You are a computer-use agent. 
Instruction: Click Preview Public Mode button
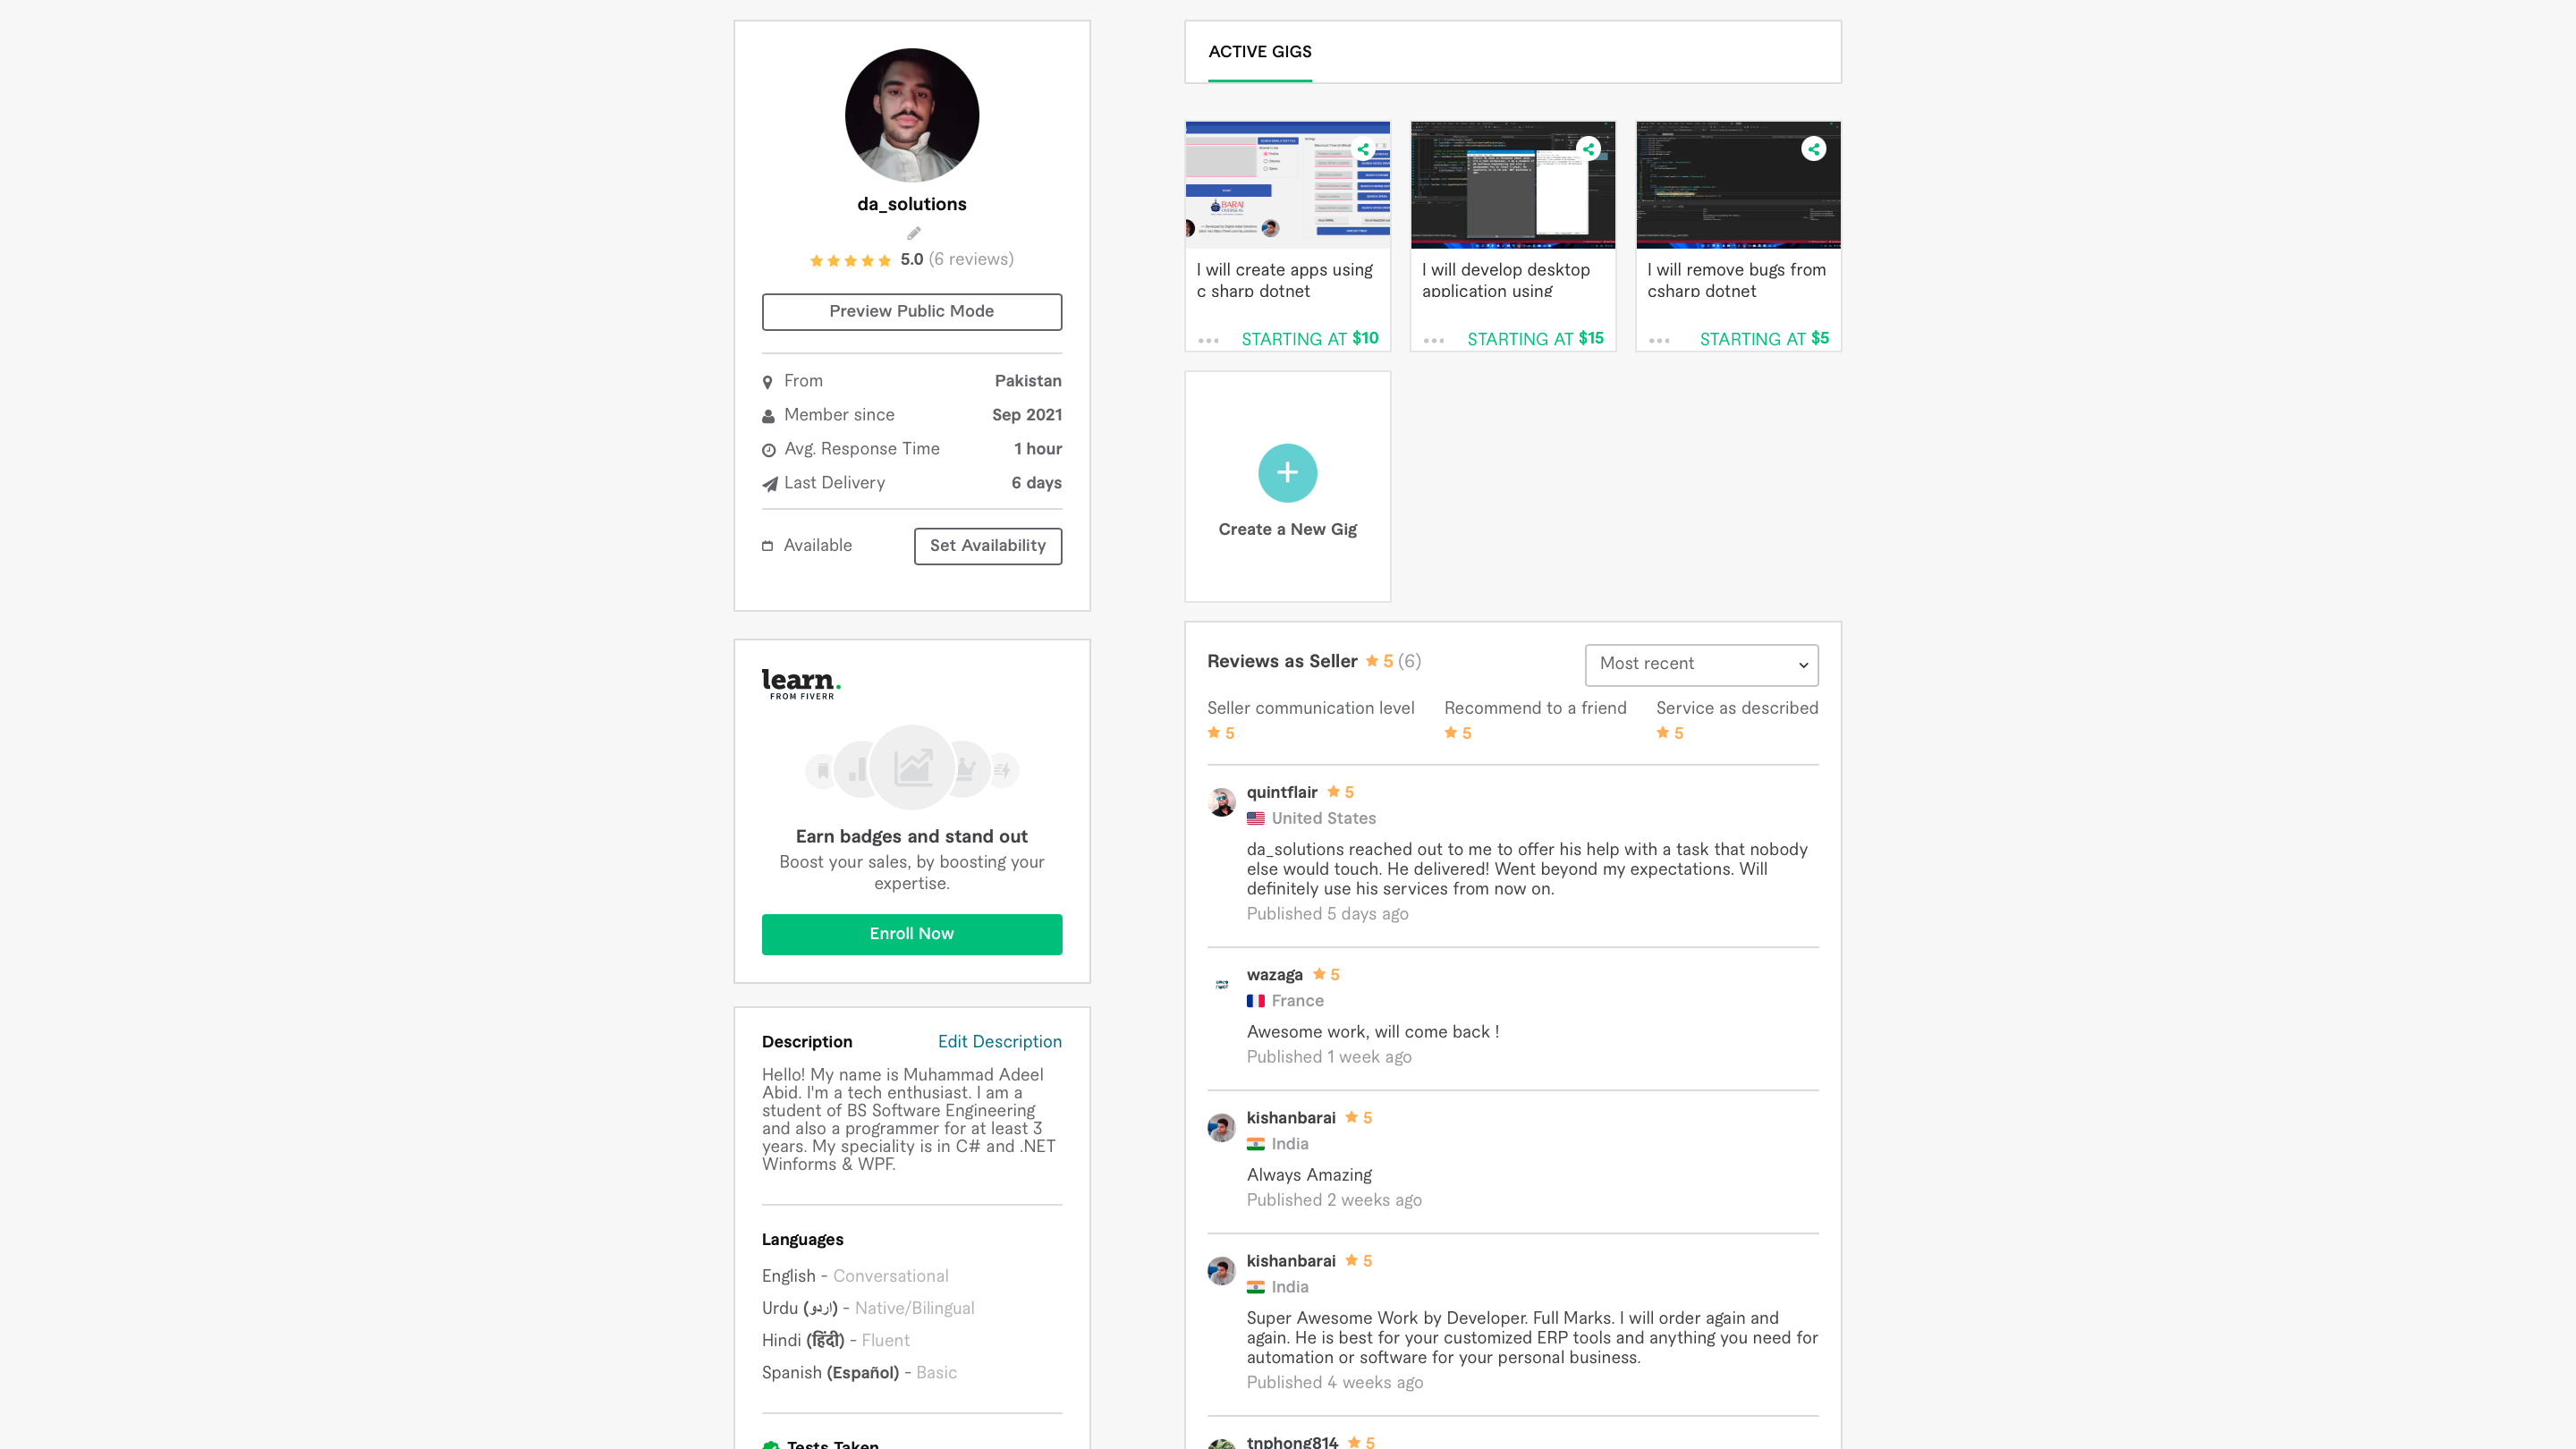pyautogui.click(x=911, y=311)
